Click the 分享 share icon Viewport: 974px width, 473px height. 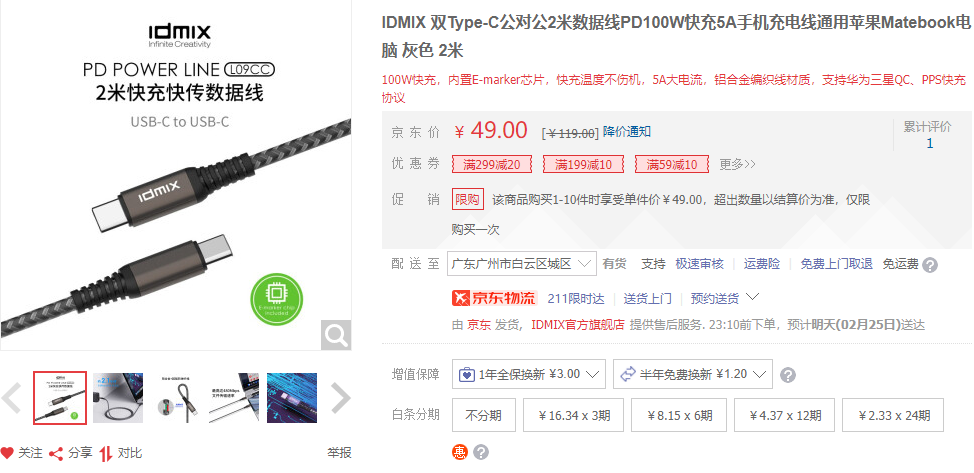point(57,453)
